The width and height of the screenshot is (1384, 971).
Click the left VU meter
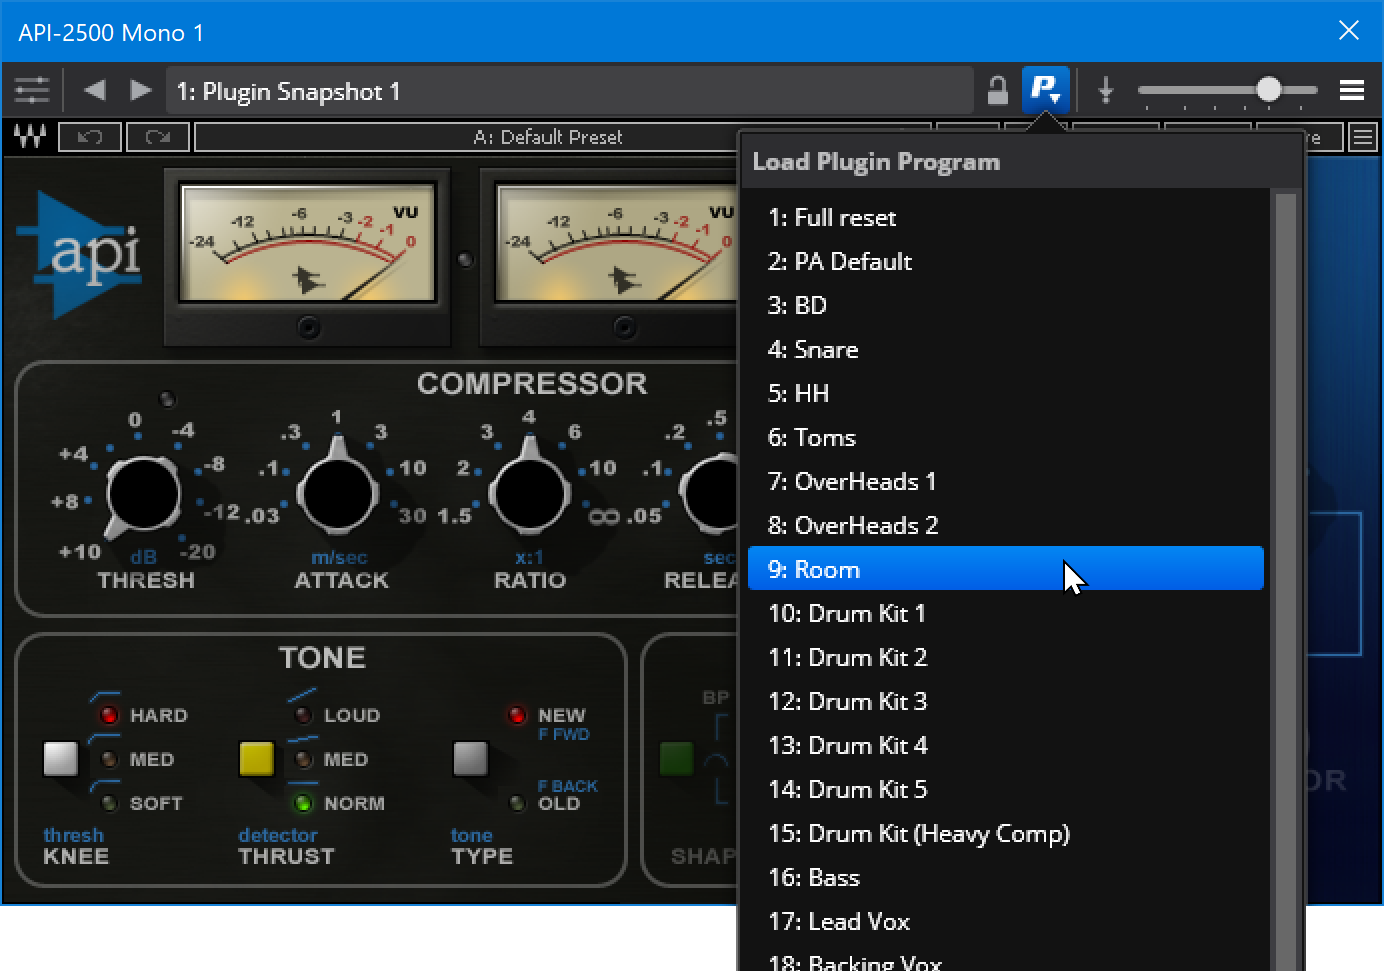click(307, 242)
